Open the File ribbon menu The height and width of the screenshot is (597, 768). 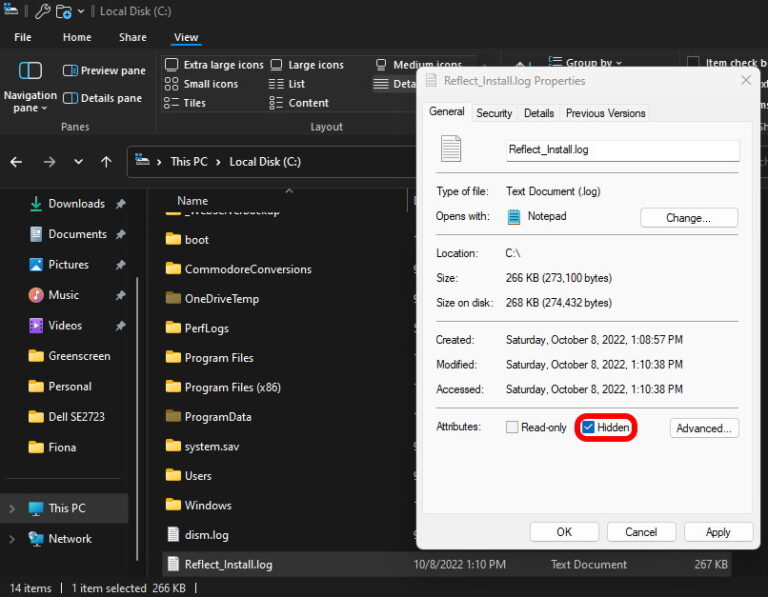coord(22,37)
